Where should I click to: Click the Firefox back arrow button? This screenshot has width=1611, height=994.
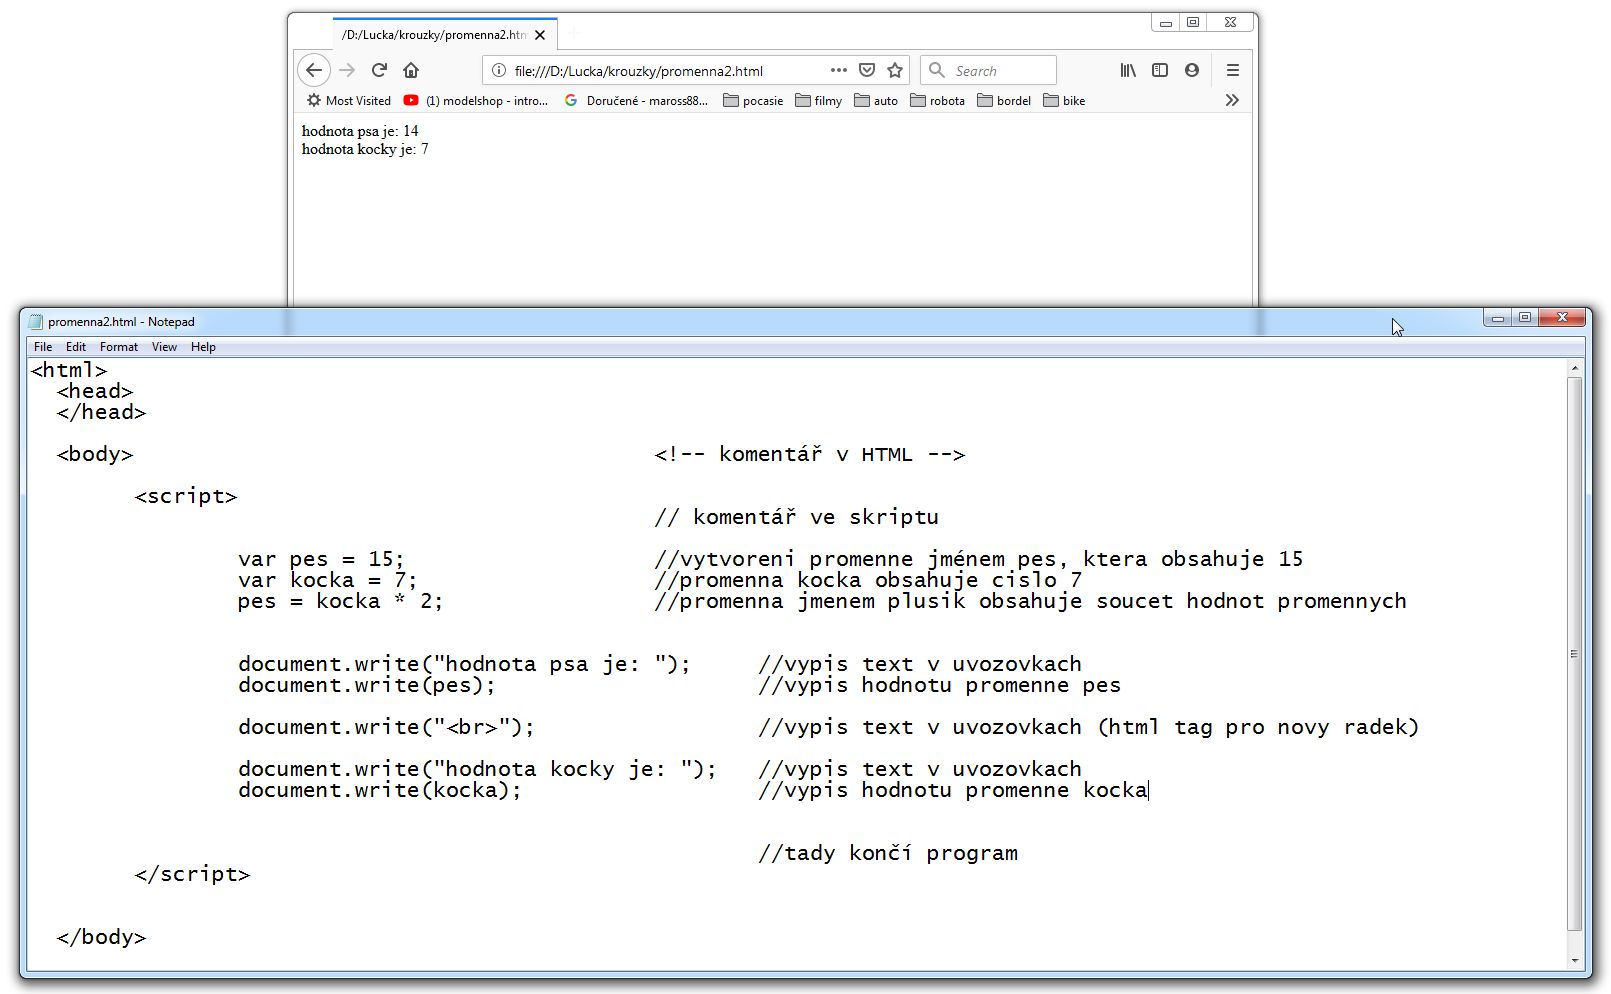click(x=314, y=70)
